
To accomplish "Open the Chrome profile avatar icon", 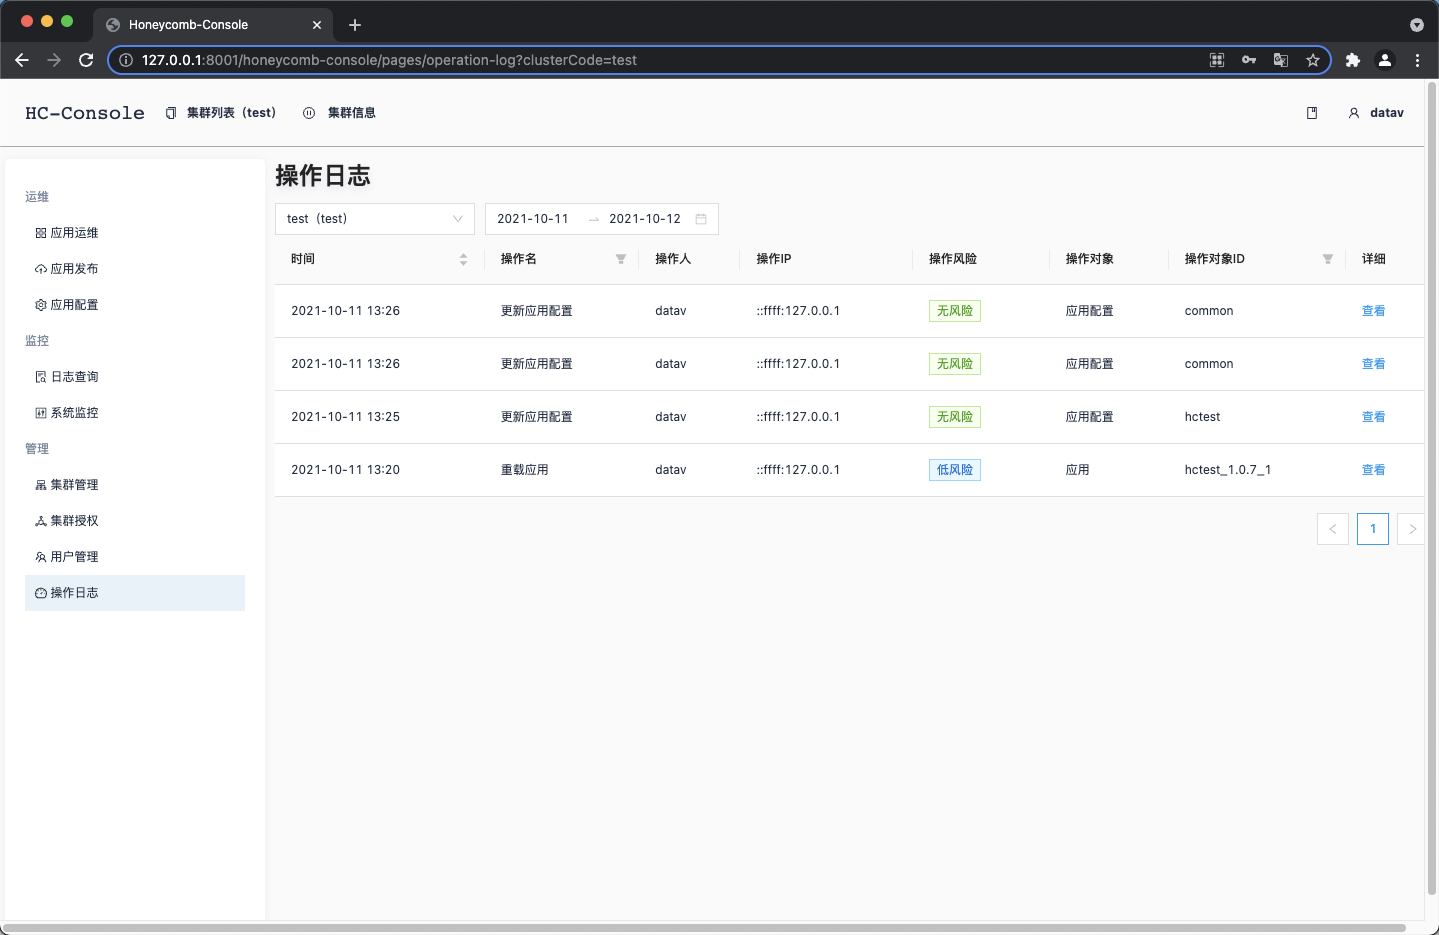I will [1385, 60].
